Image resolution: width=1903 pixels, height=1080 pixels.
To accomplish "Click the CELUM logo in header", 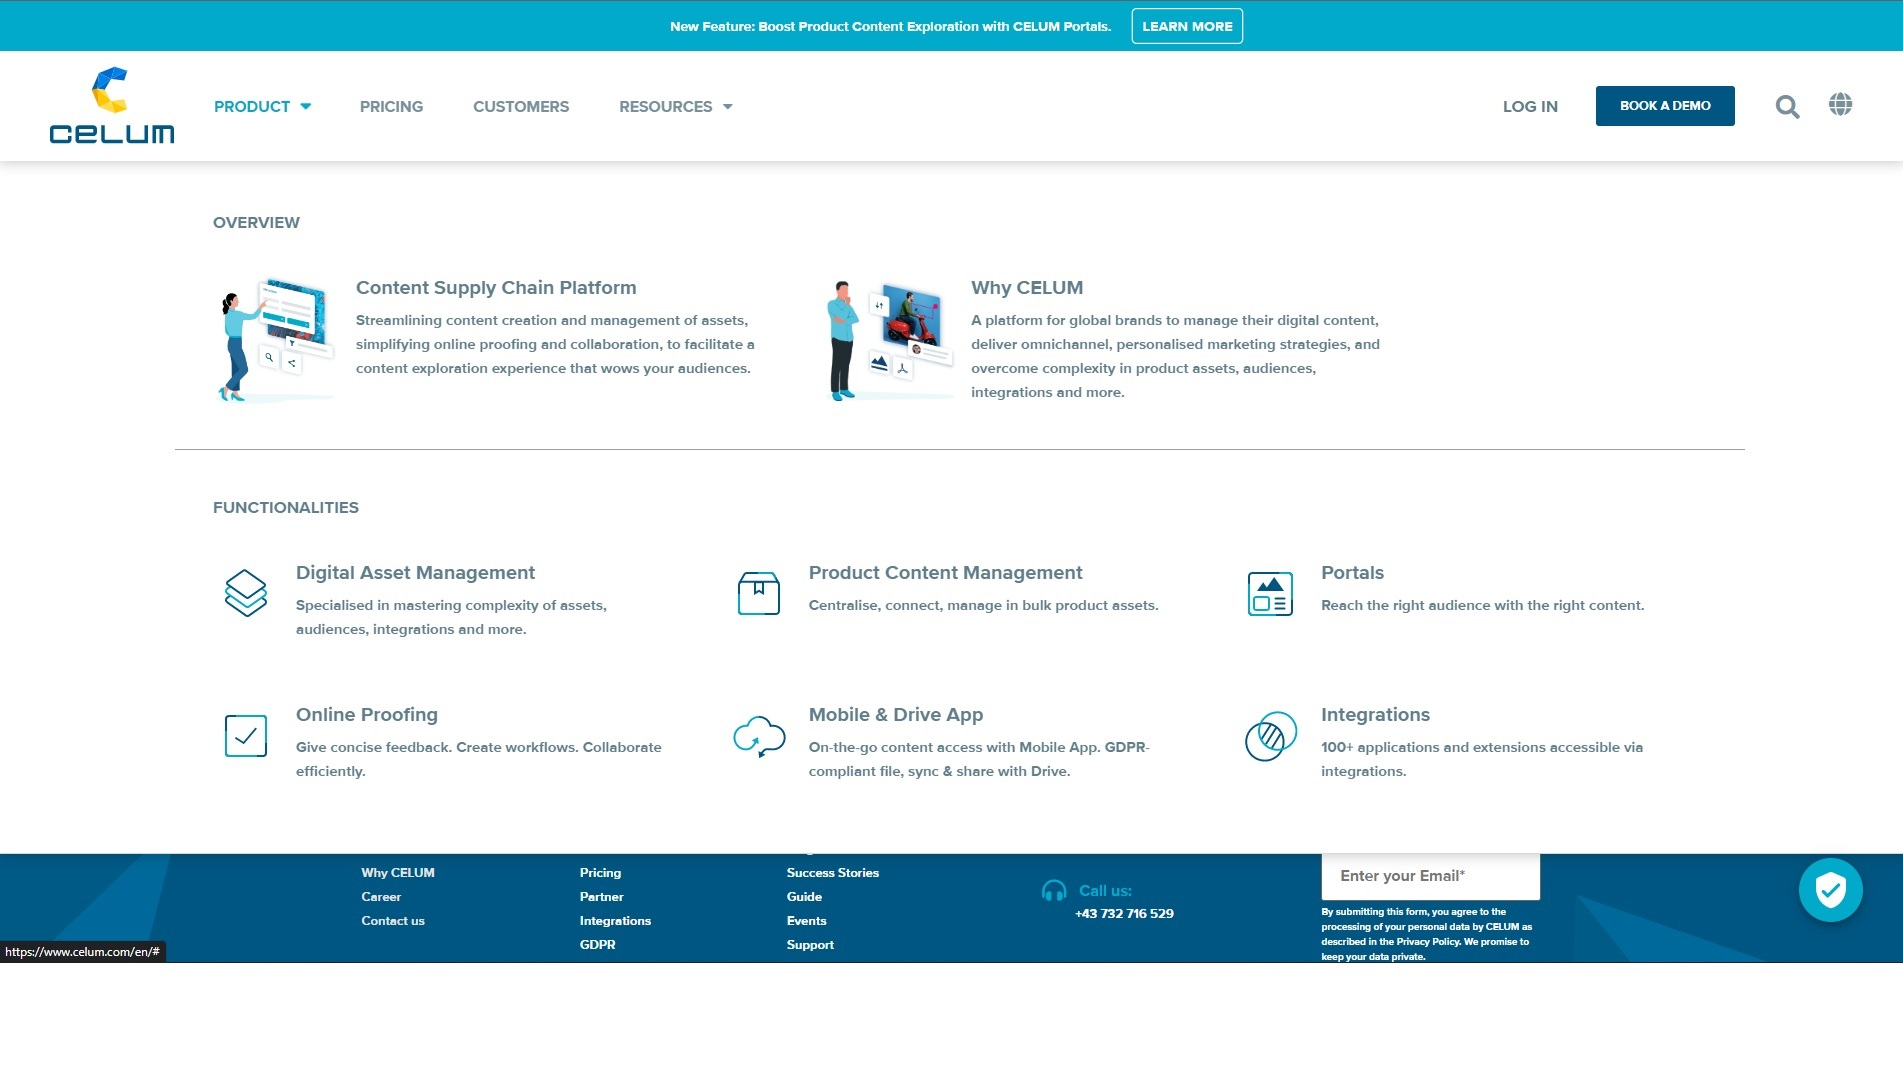I will 111,106.
